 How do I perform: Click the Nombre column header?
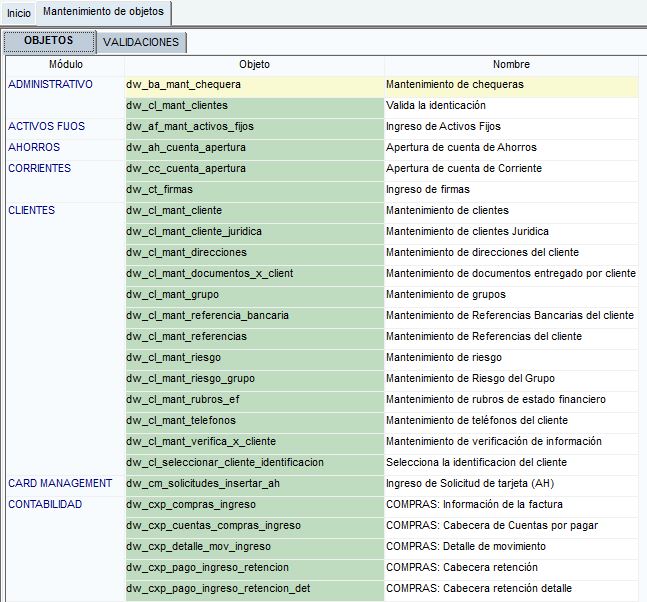point(511,64)
